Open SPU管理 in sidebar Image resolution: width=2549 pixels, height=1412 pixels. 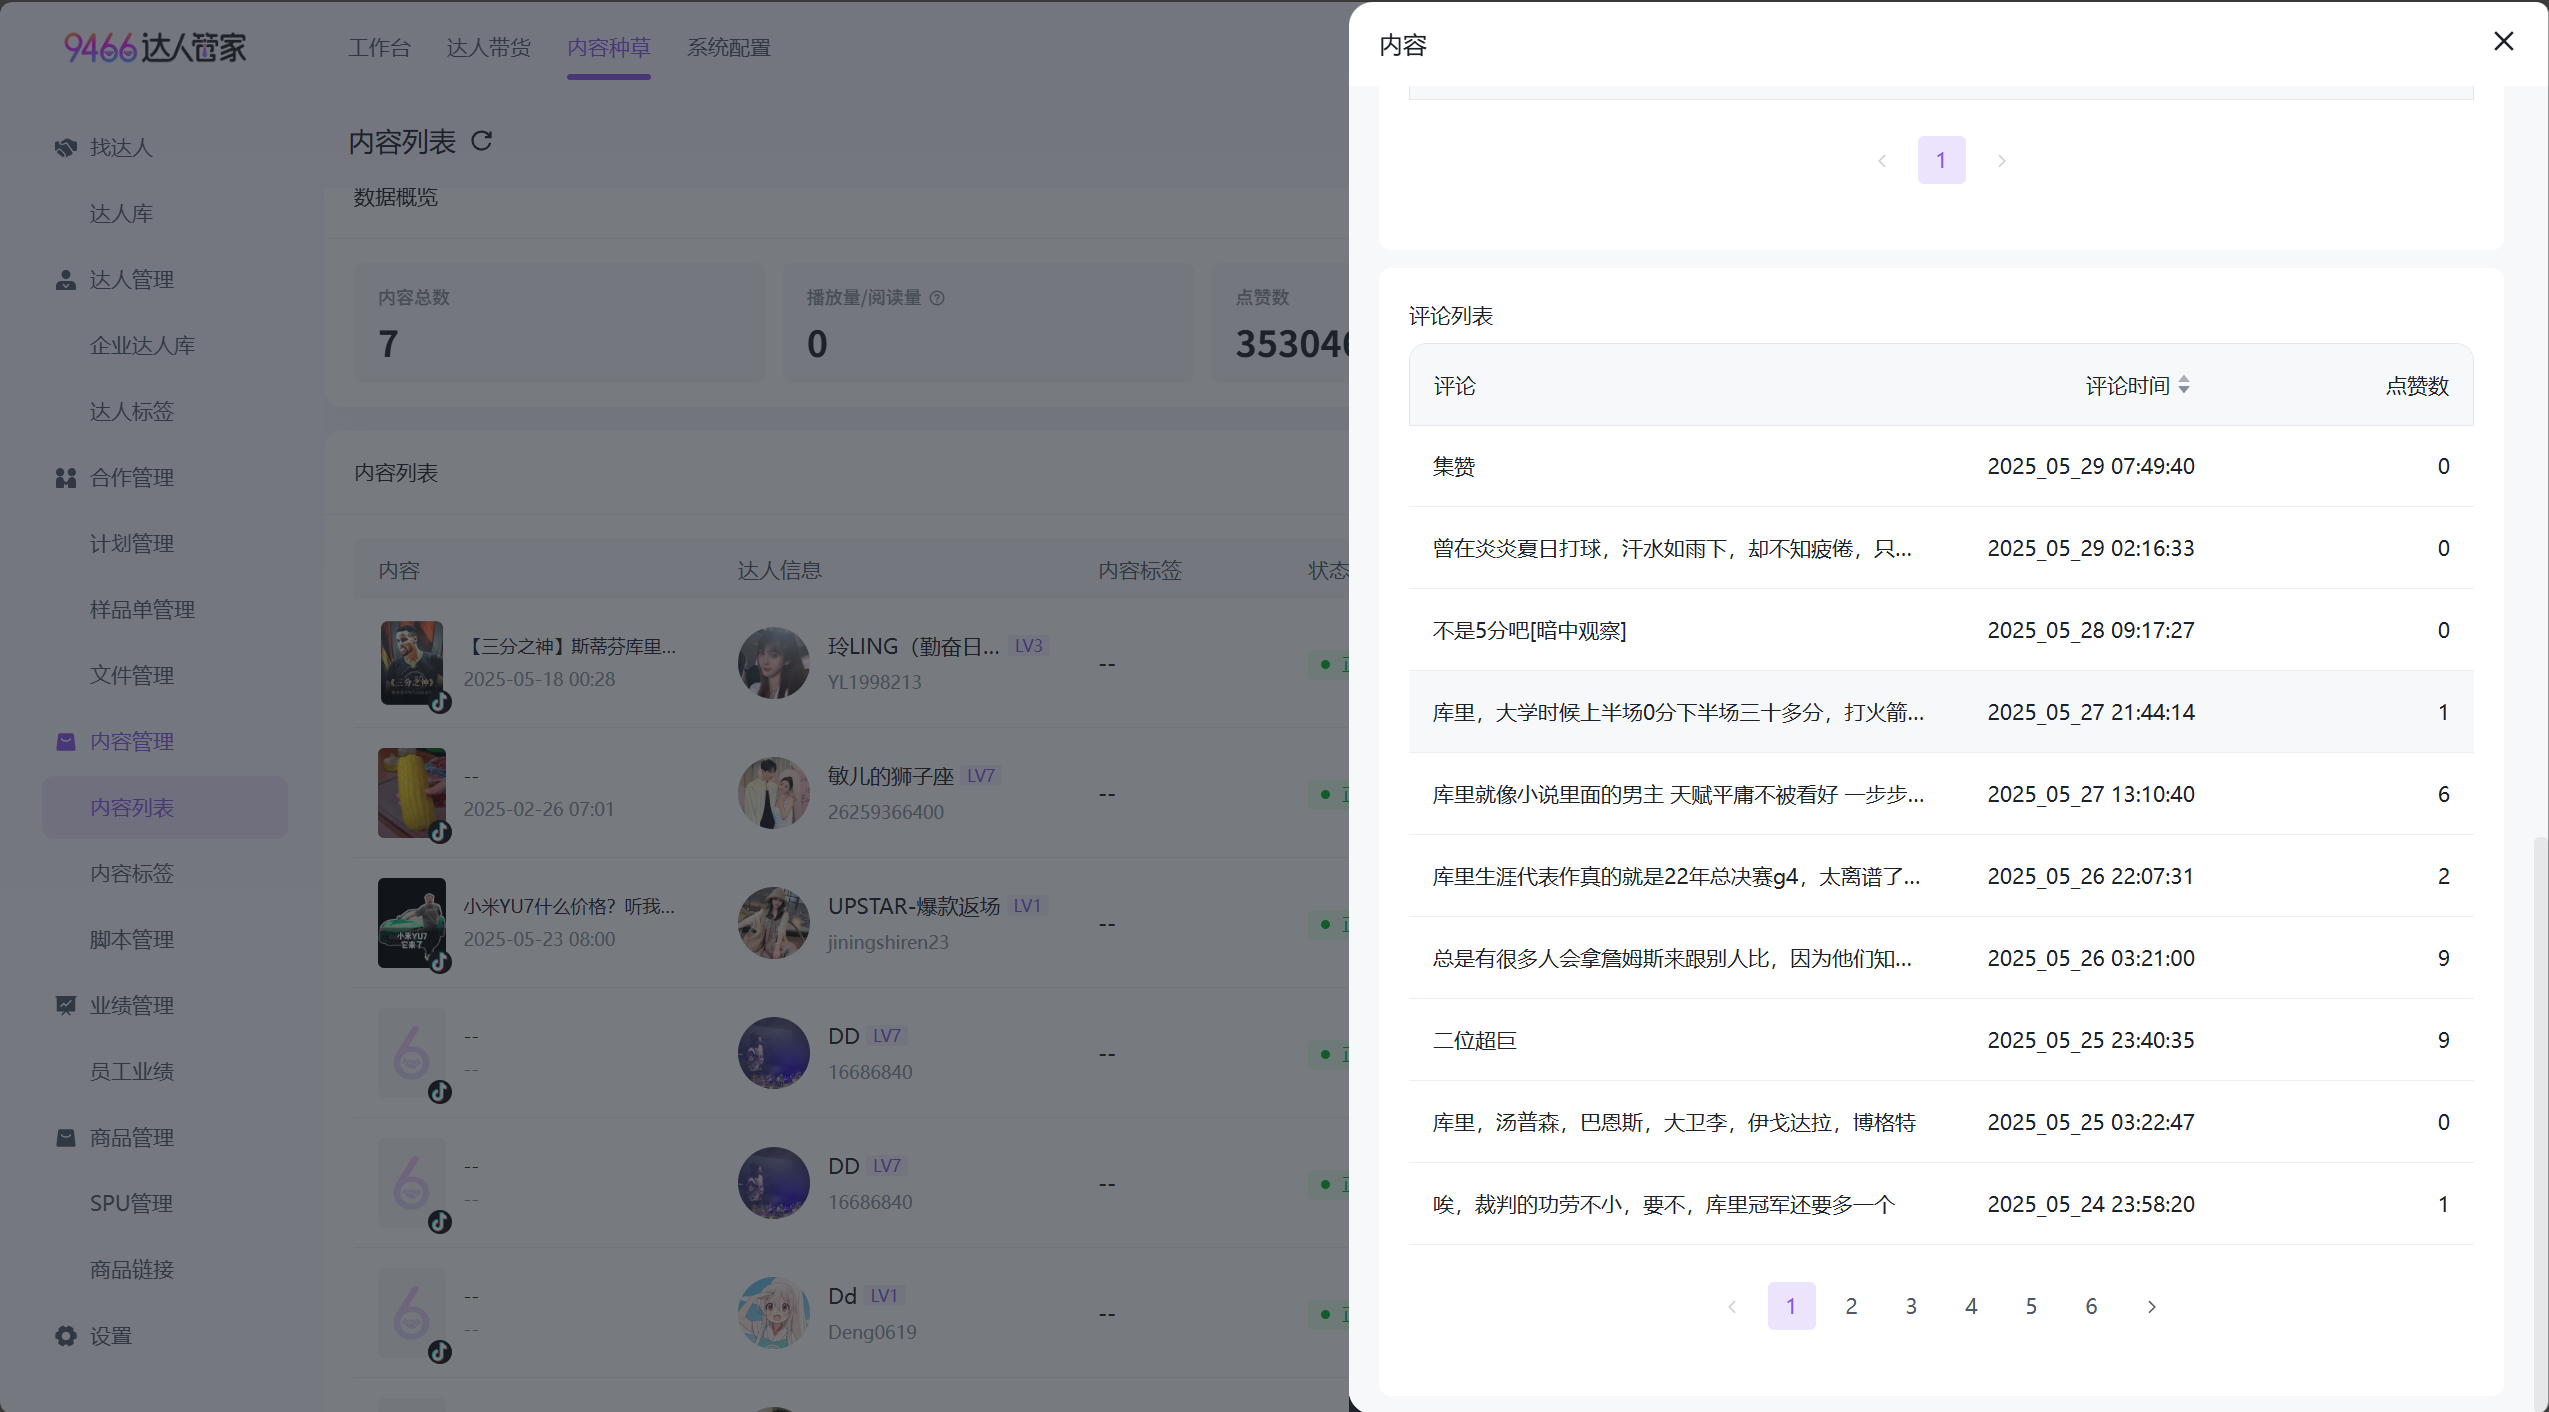pyautogui.click(x=131, y=1204)
